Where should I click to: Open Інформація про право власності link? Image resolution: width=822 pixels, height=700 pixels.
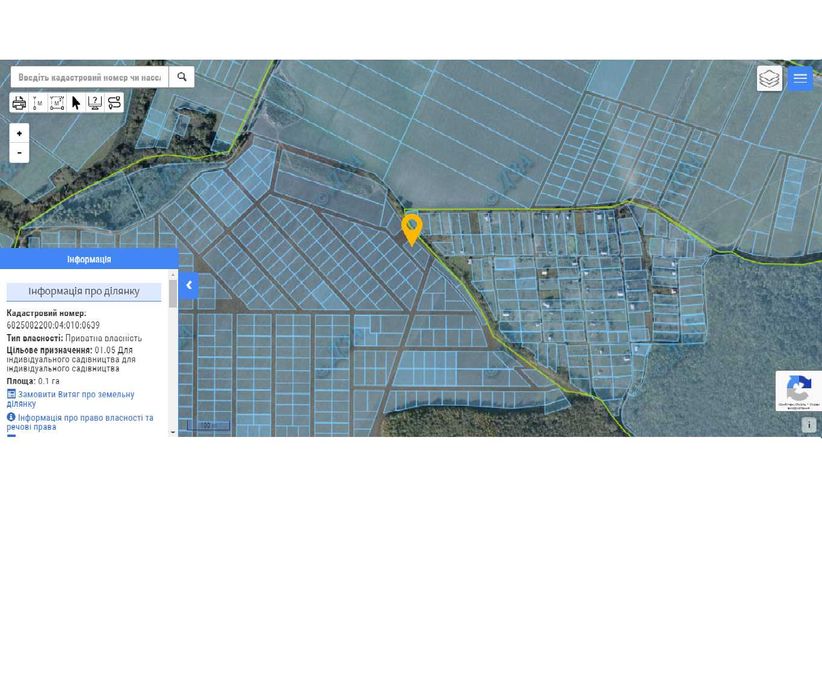click(80, 422)
